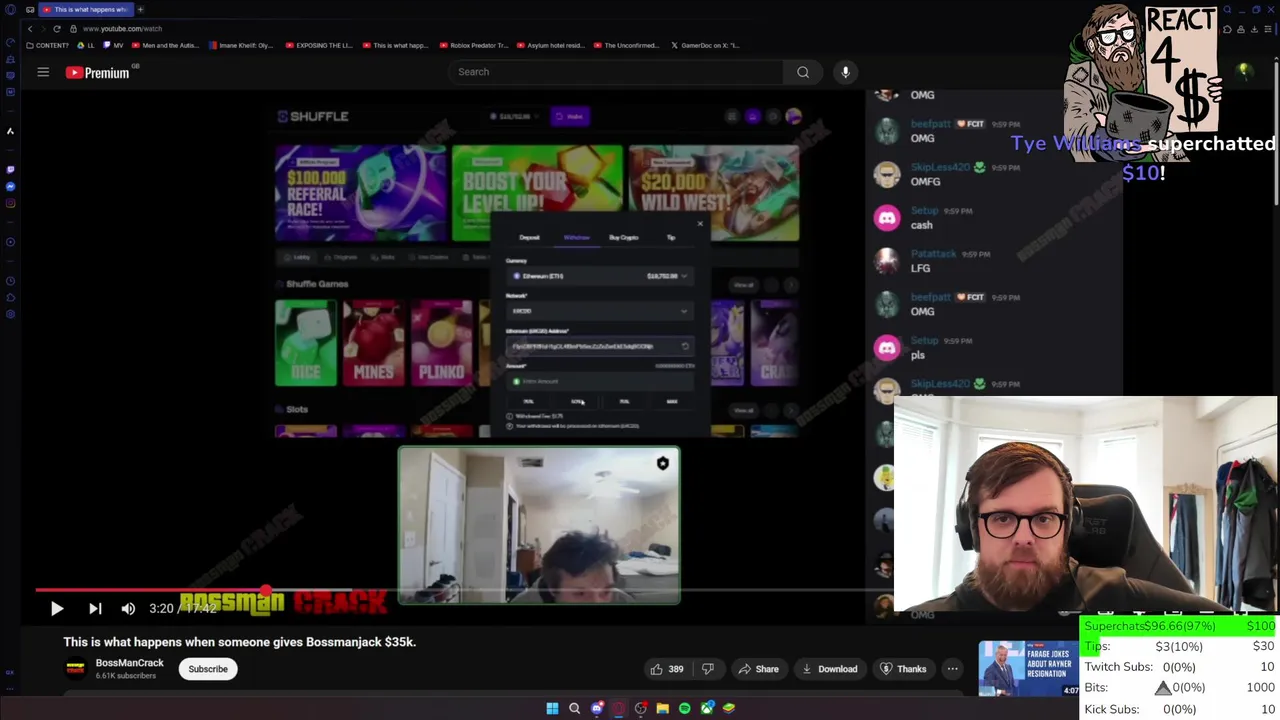Screen dimensions: 1280x720
Task: Open the BossManCrack channel name
Action: [x=129, y=663]
